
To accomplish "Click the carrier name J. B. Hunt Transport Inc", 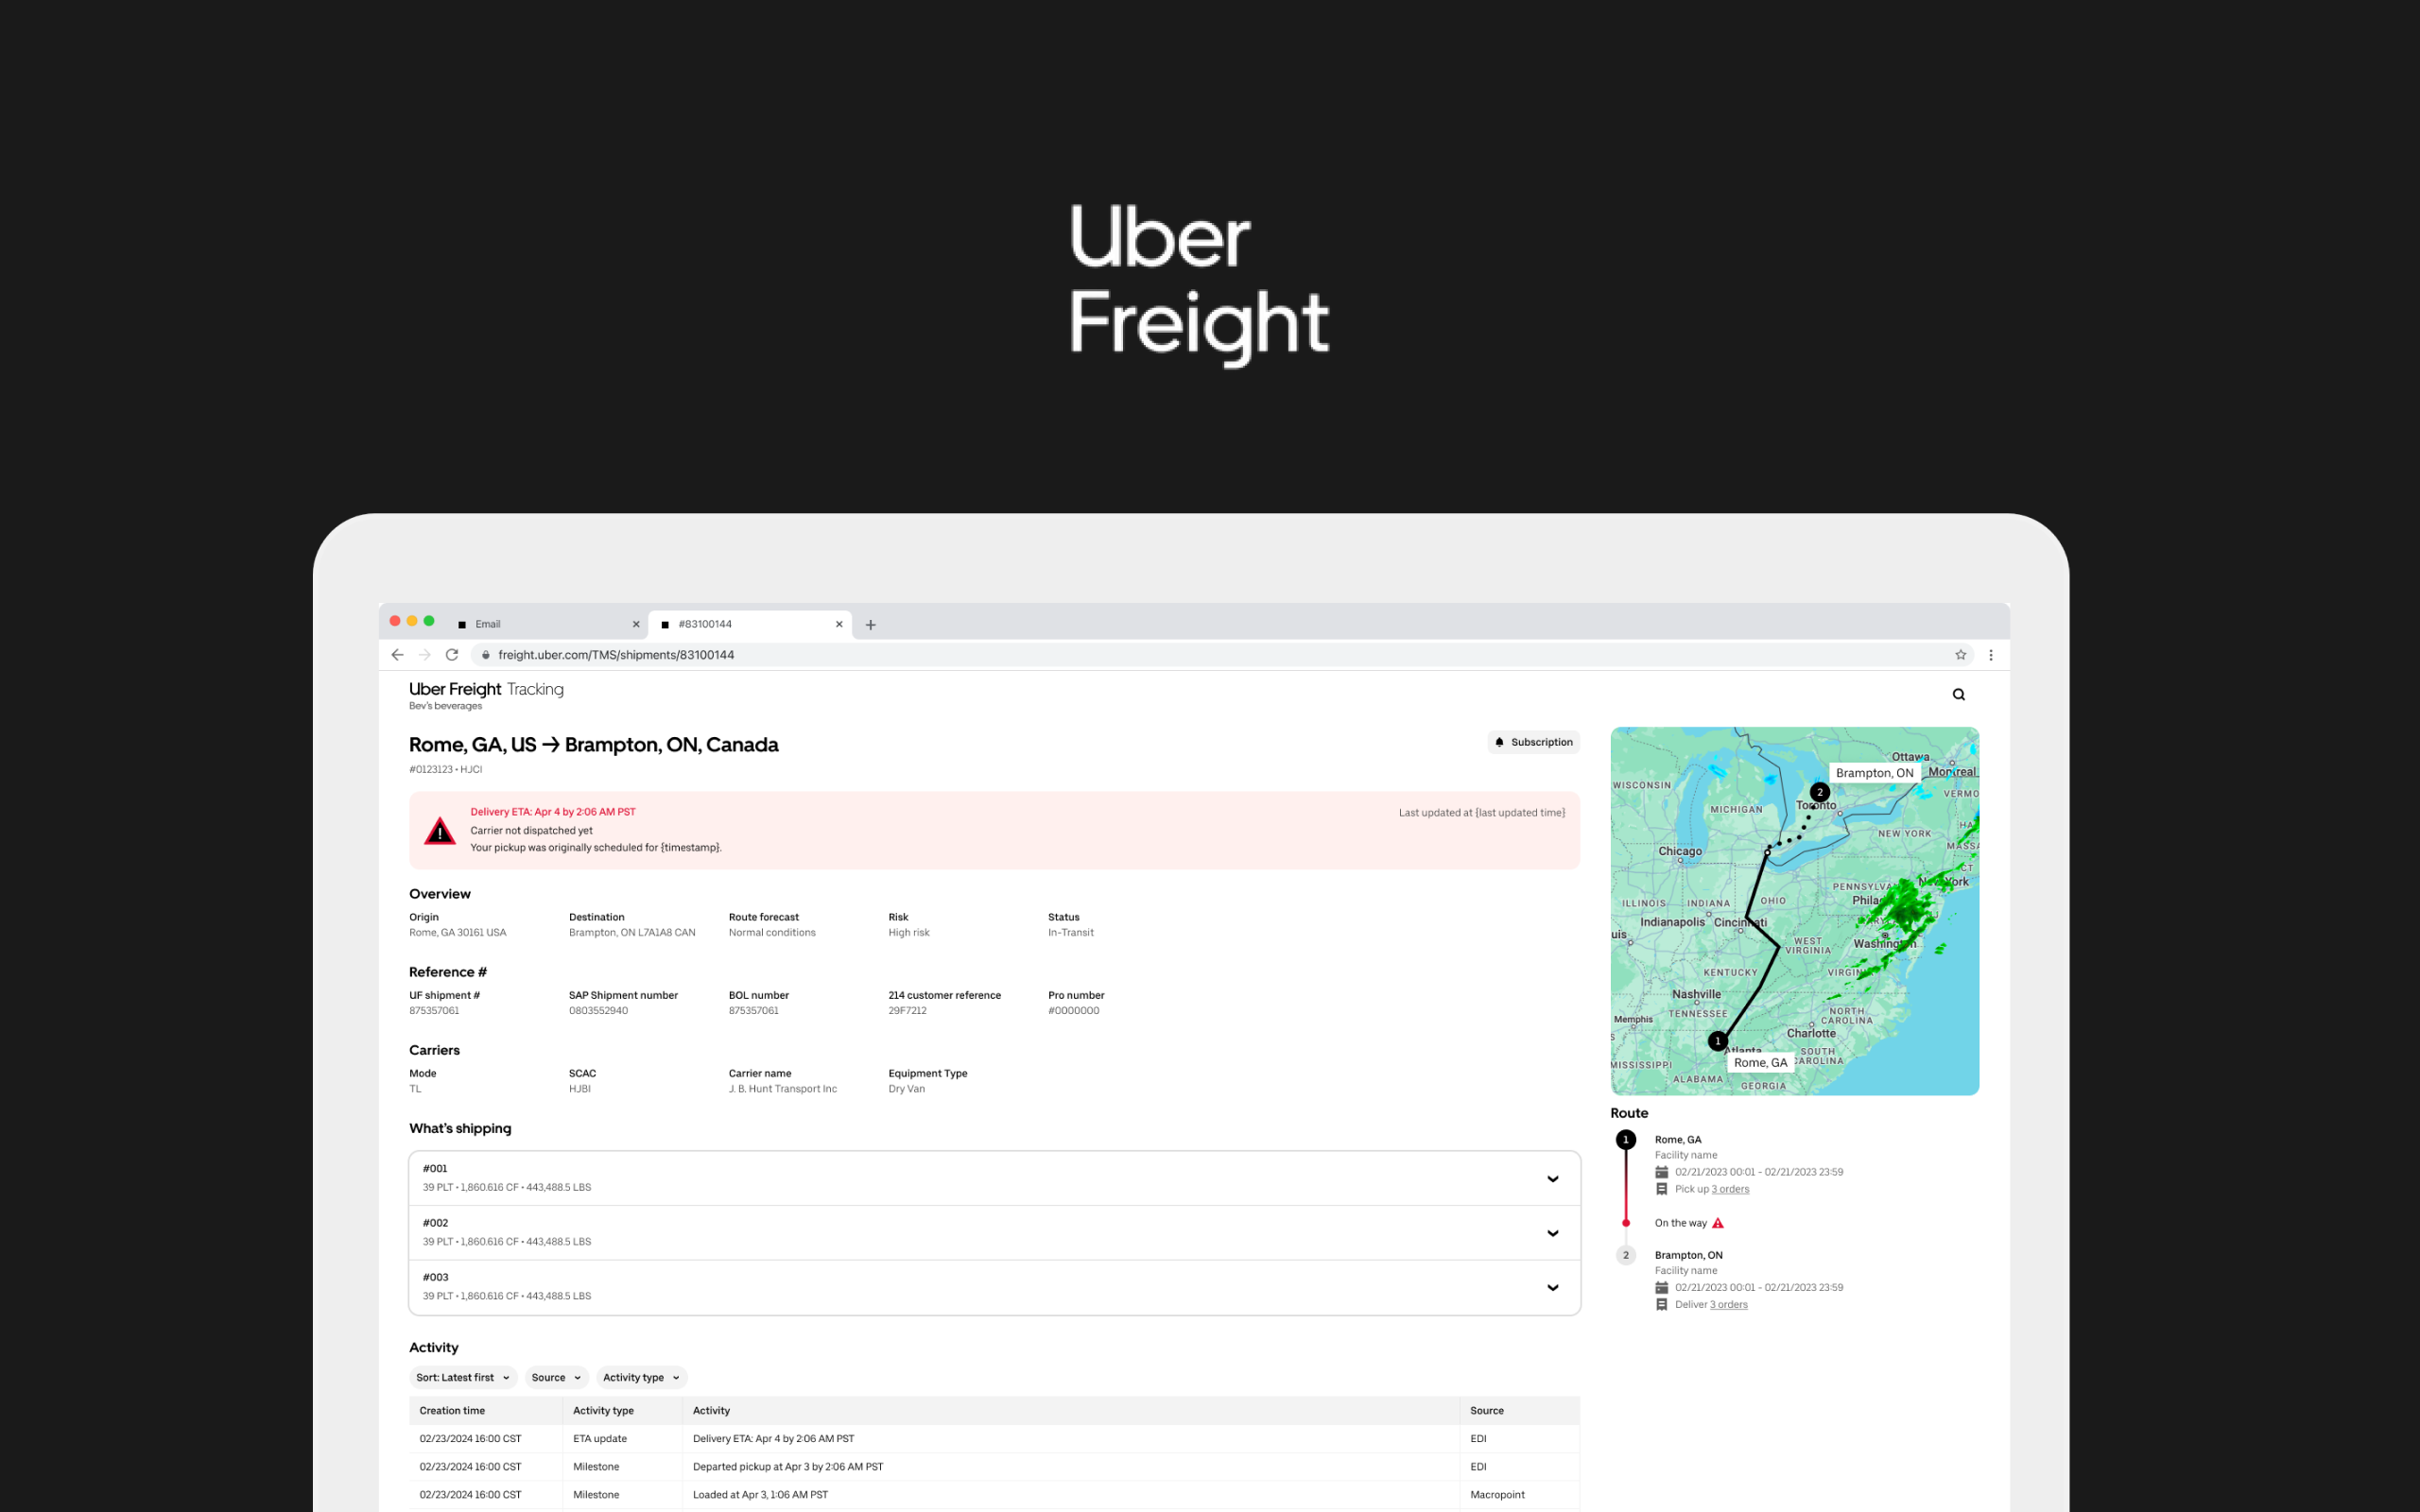I will [x=782, y=1089].
